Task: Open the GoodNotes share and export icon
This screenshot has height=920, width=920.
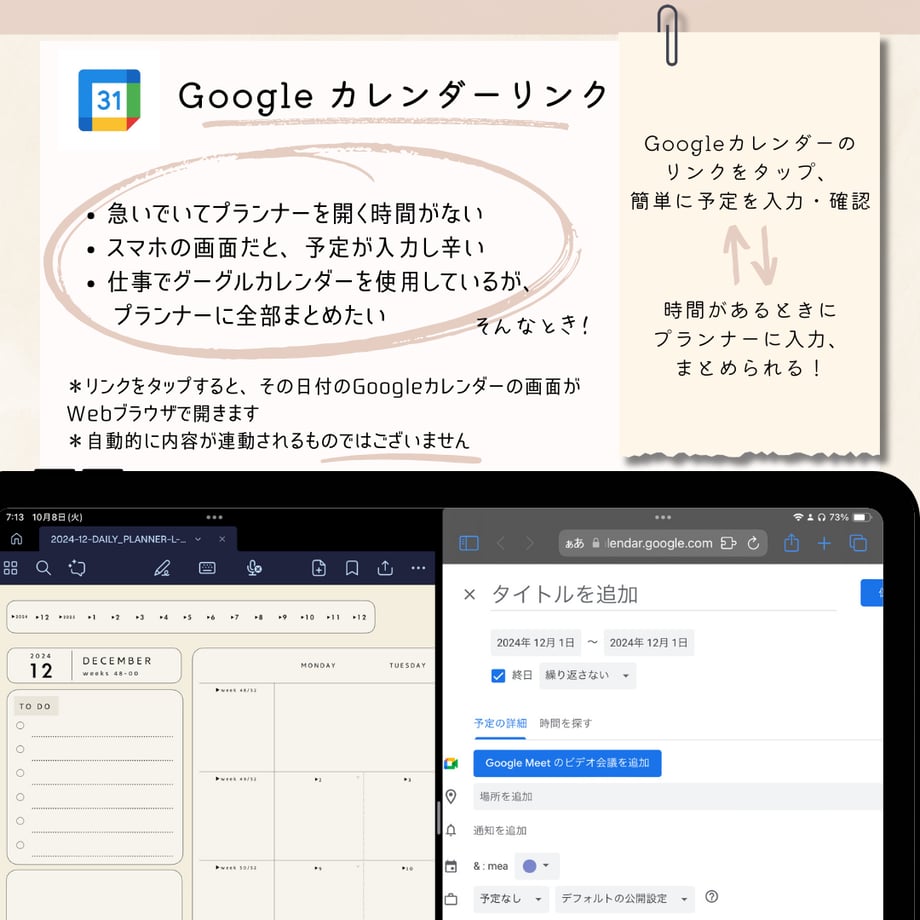Action: pyautogui.click(x=385, y=567)
